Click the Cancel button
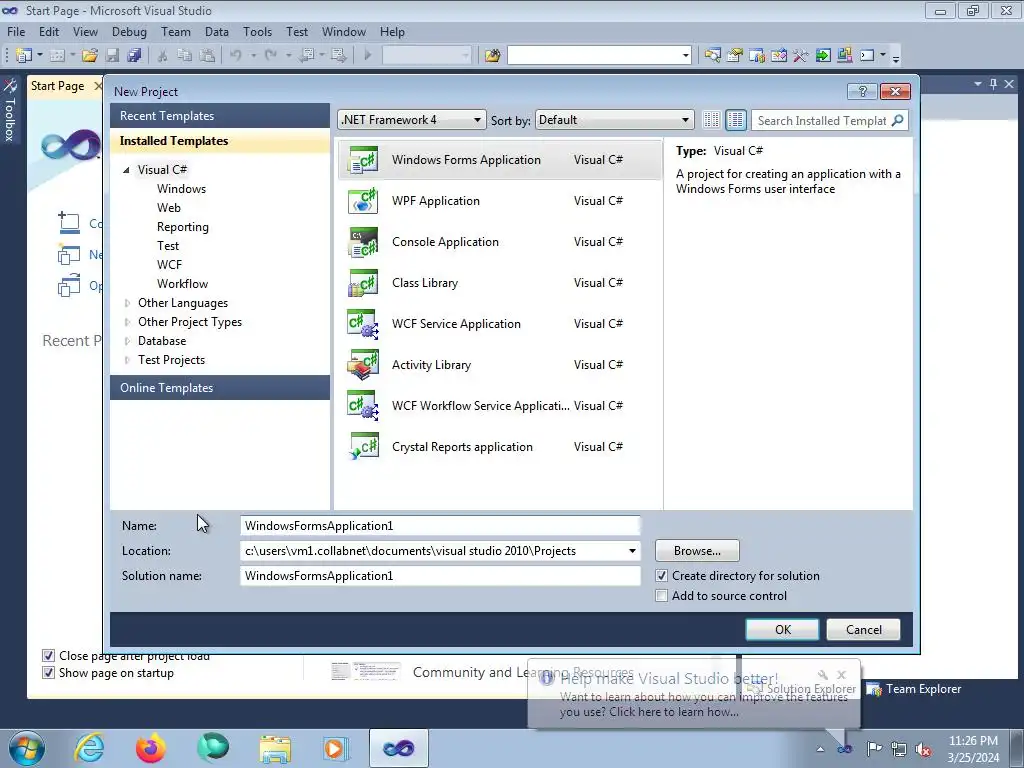 [863, 630]
